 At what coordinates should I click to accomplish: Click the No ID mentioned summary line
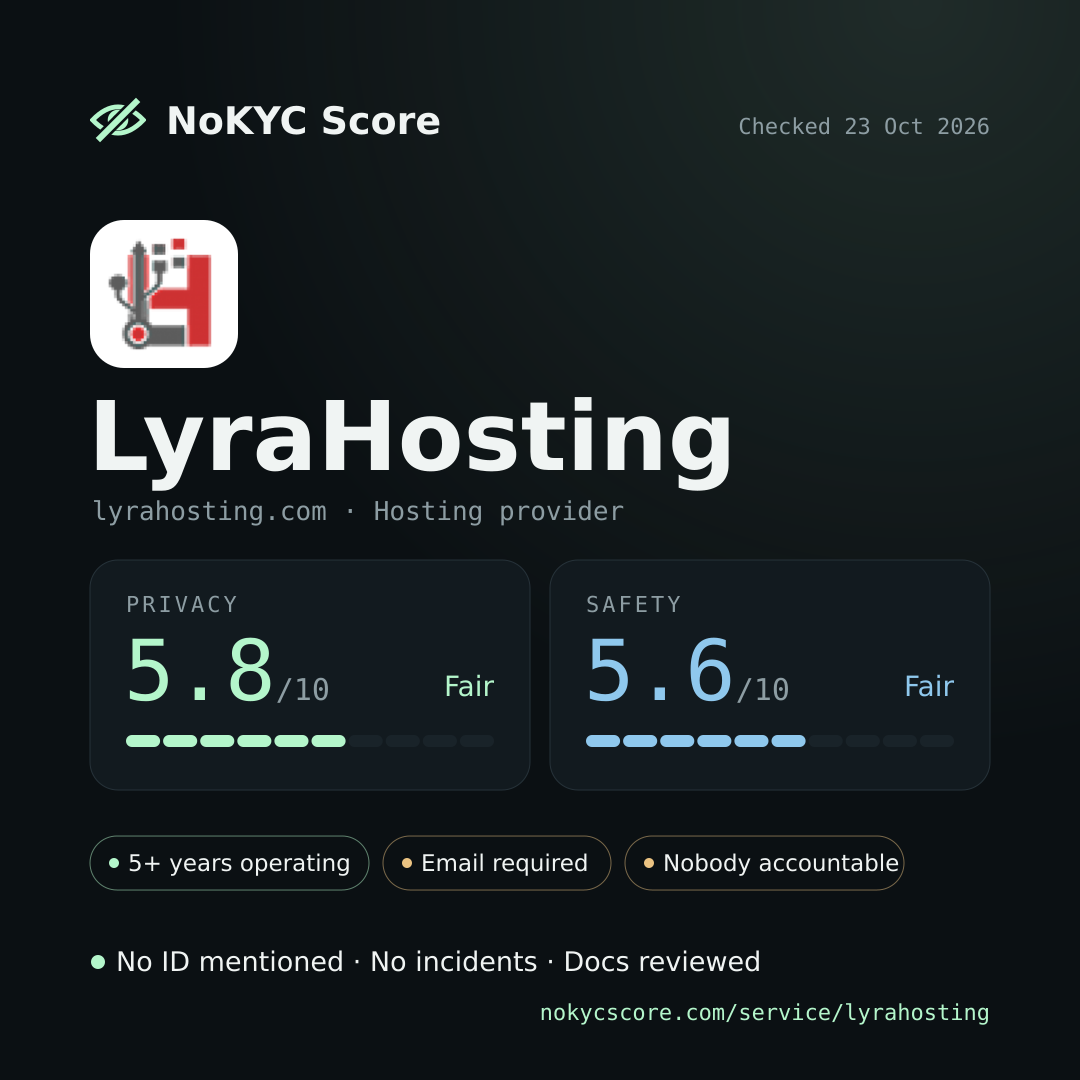[x=438, y=962]
